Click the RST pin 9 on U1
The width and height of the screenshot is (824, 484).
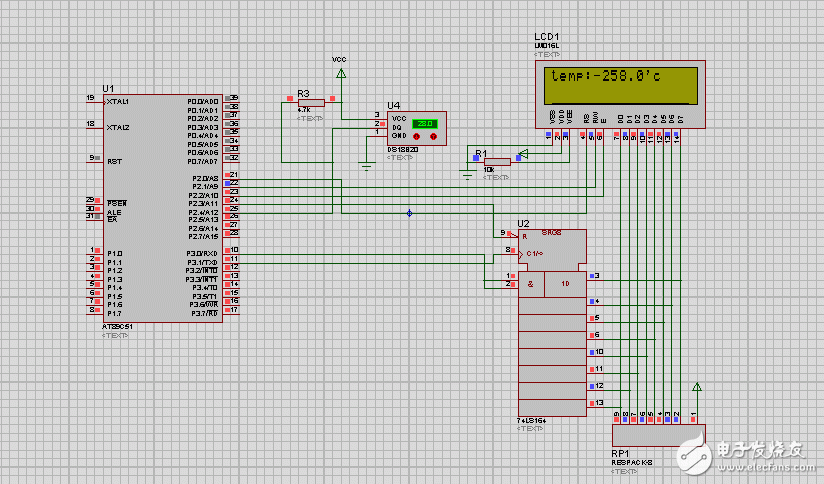click(x=93, y=158)
